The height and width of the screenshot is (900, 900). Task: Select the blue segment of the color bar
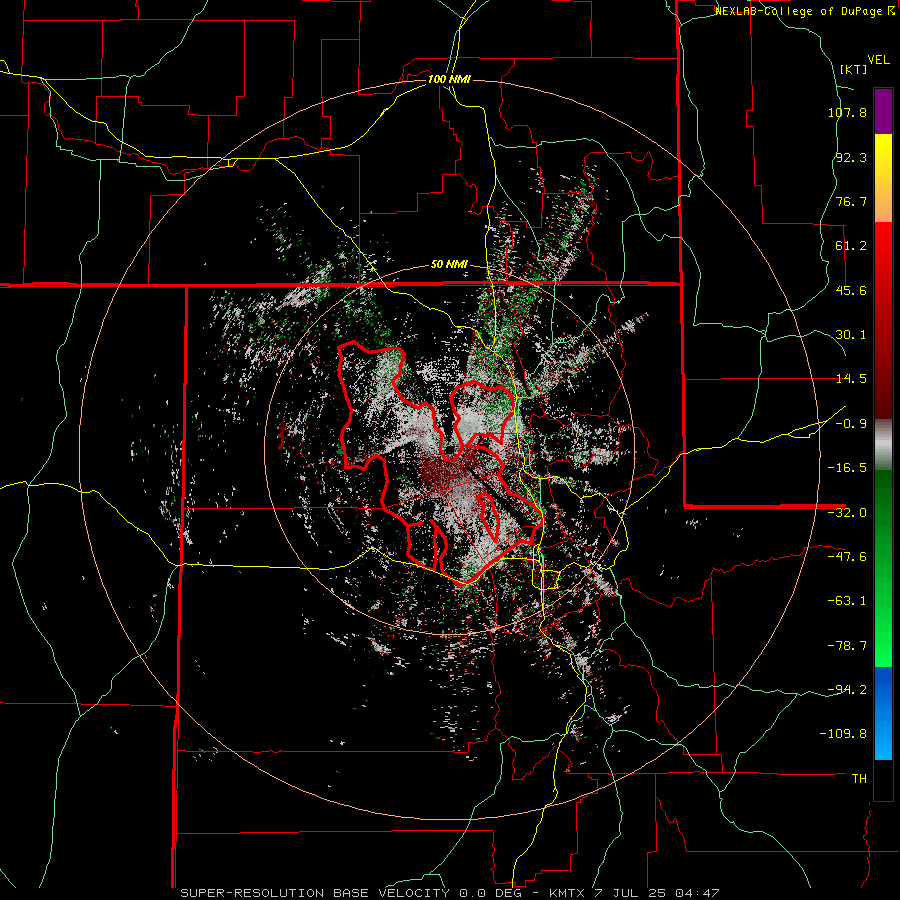coord(883,713)
